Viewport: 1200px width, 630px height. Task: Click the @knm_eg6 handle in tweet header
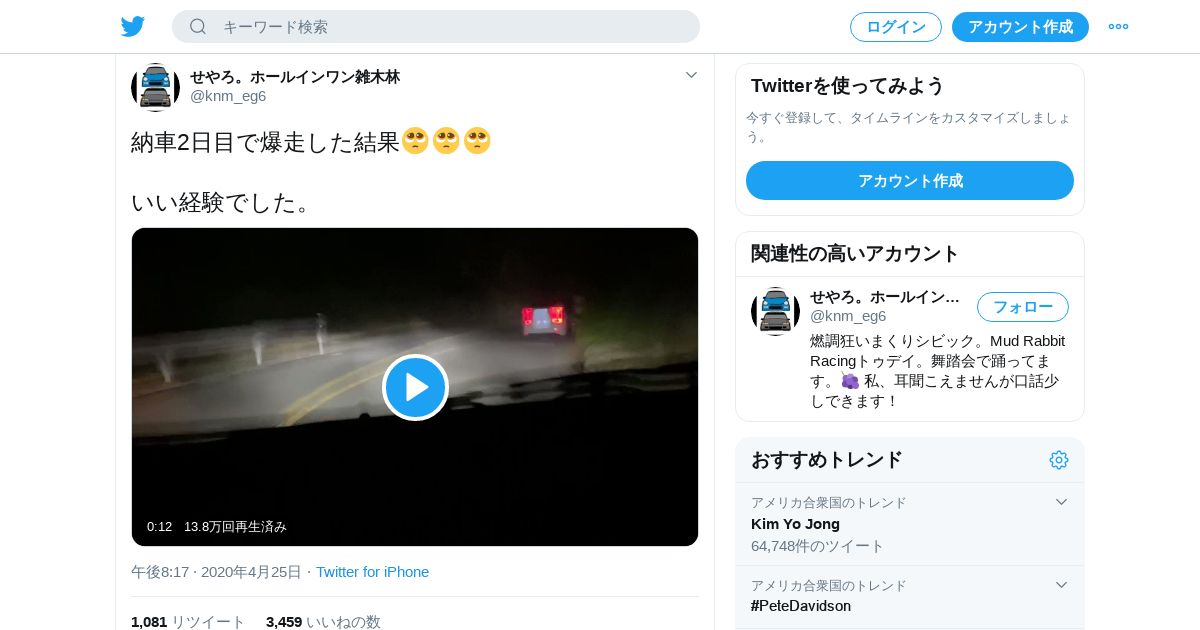228,96
